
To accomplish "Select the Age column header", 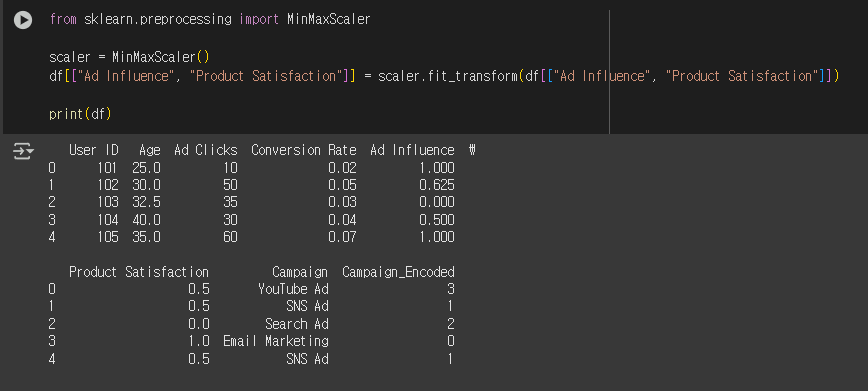I will point(149,150).
